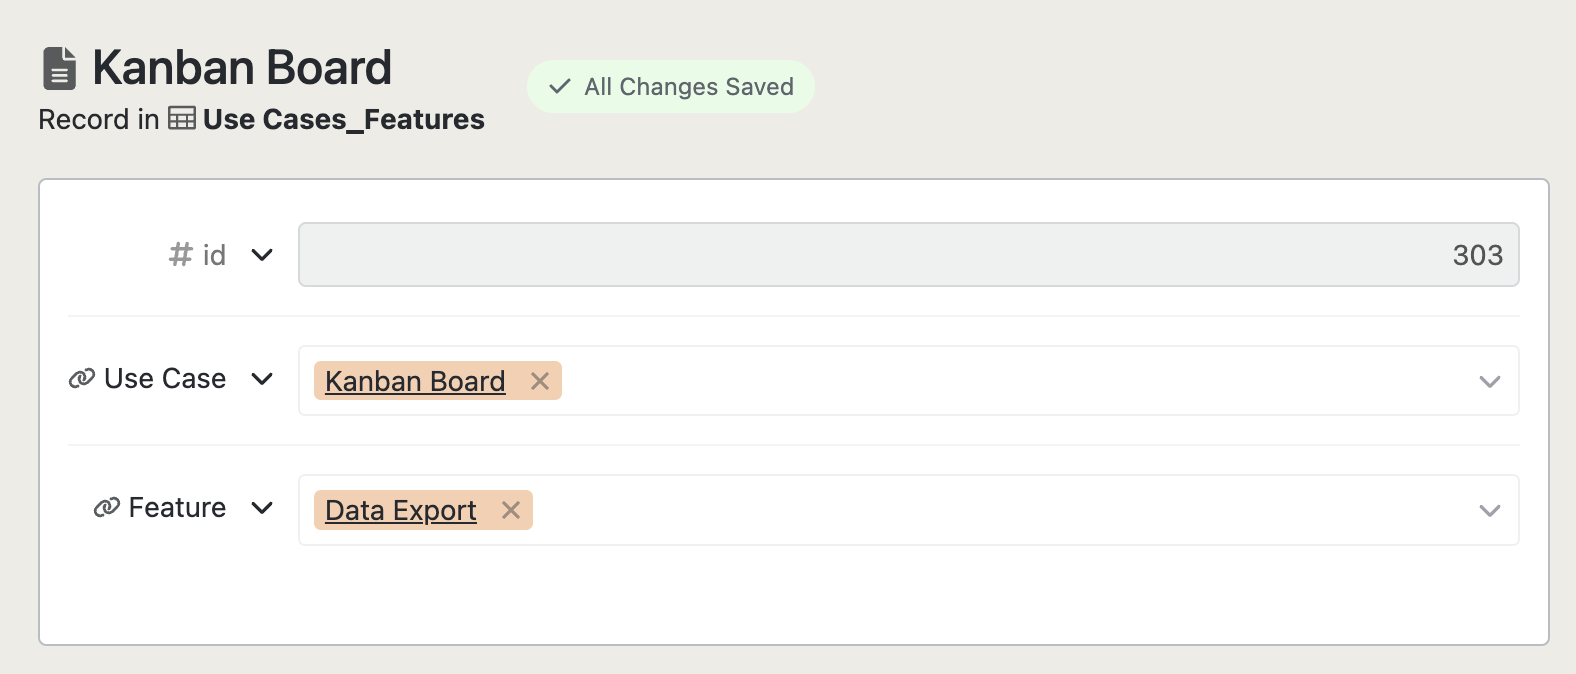Open the Data Export linked record chip
Image resolution: width=1576 pixels, height=674 pixels.
pos(399,510)
